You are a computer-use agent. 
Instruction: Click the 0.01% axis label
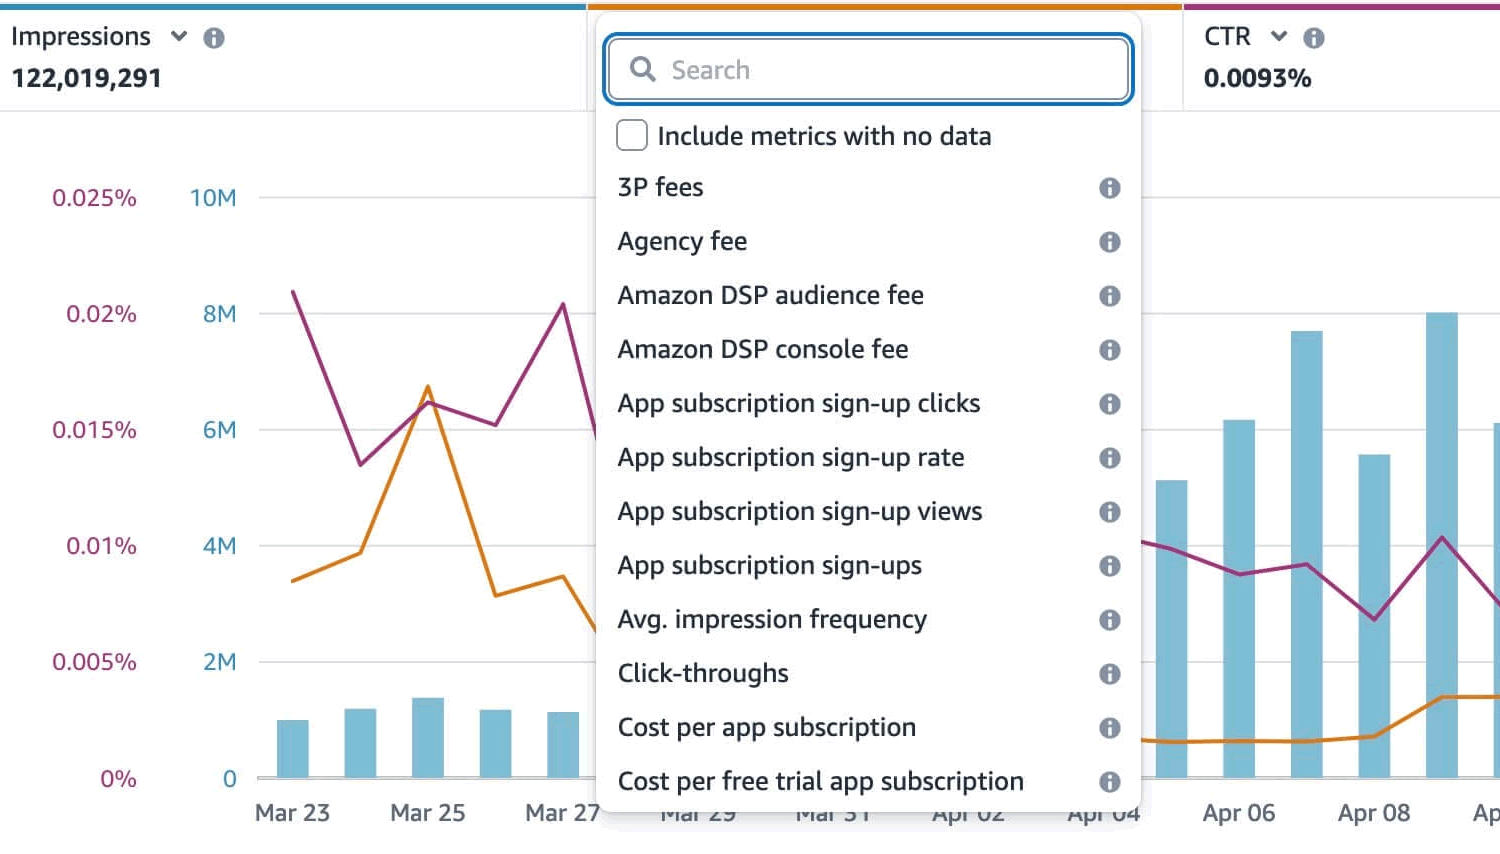click(101, 546)
